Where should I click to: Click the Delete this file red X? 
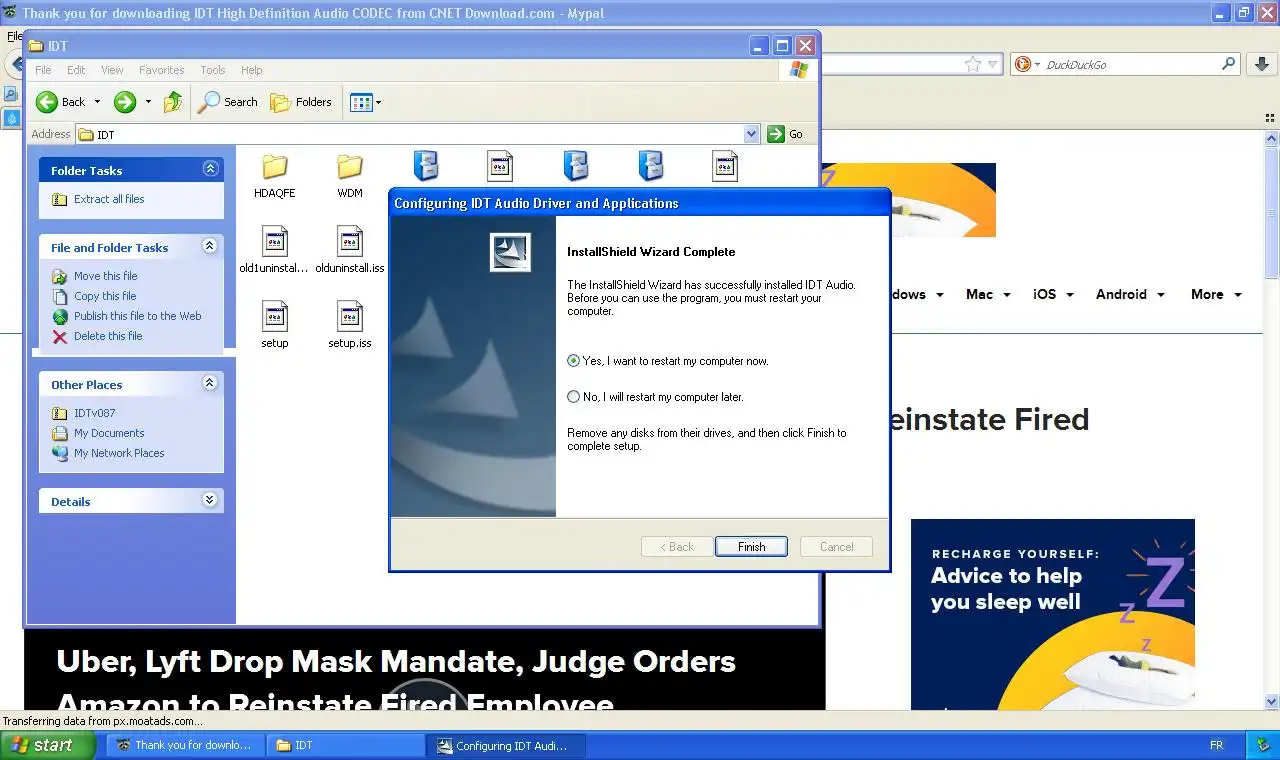[60, 336]
